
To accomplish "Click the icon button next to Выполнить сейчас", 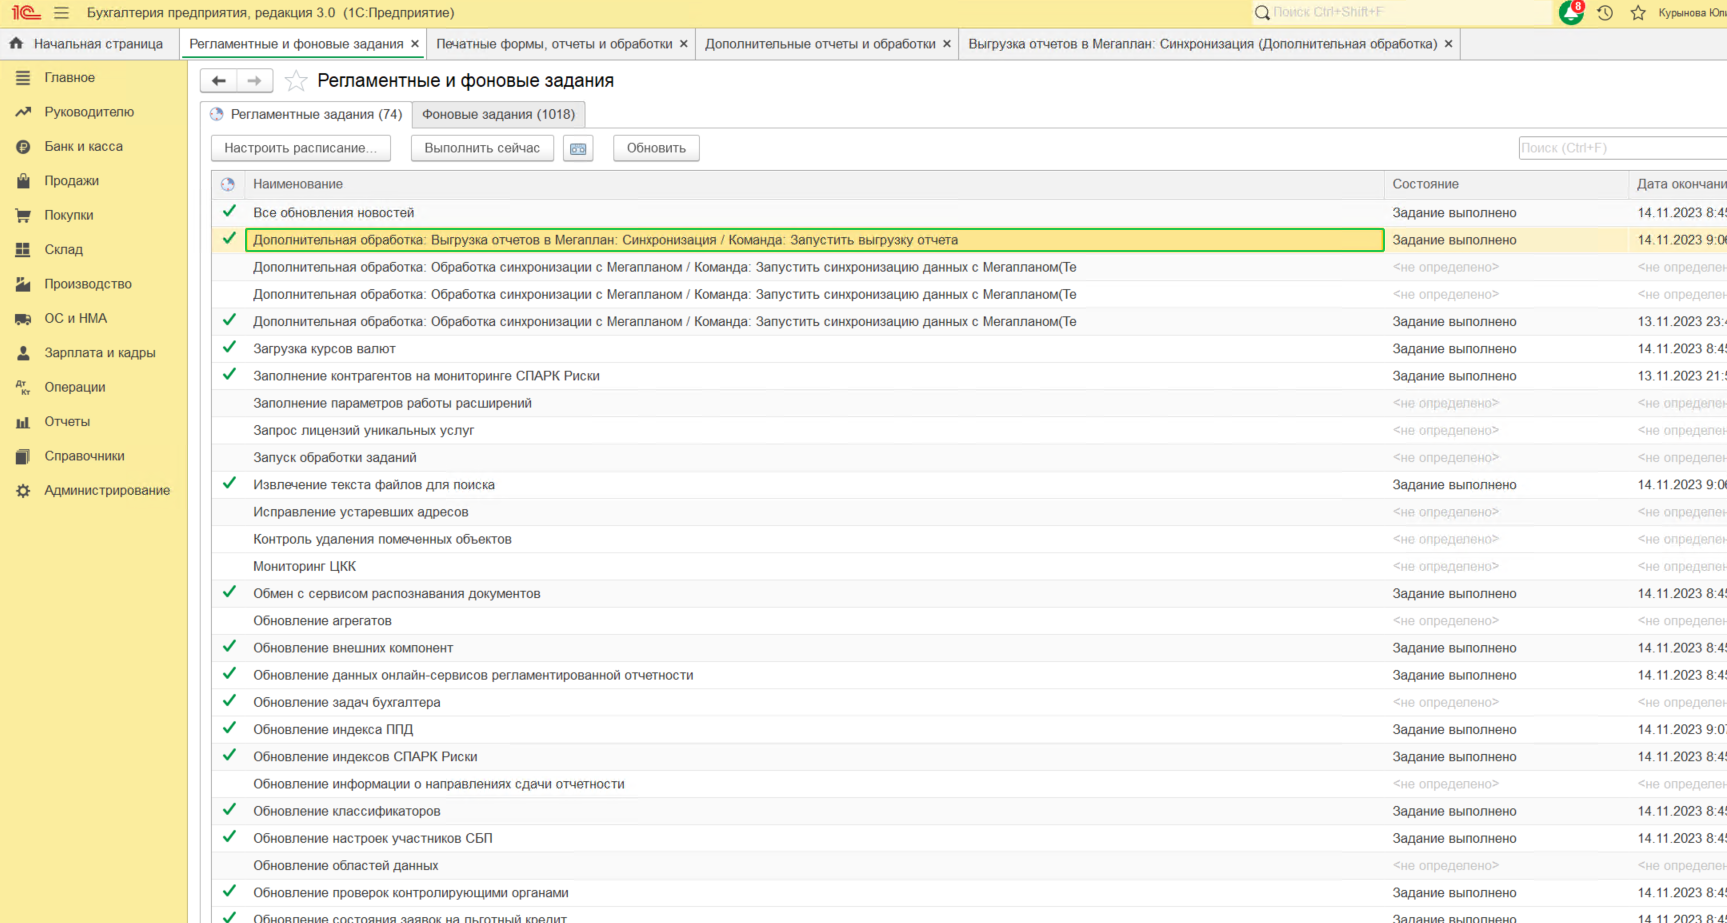I will point(578,148).
